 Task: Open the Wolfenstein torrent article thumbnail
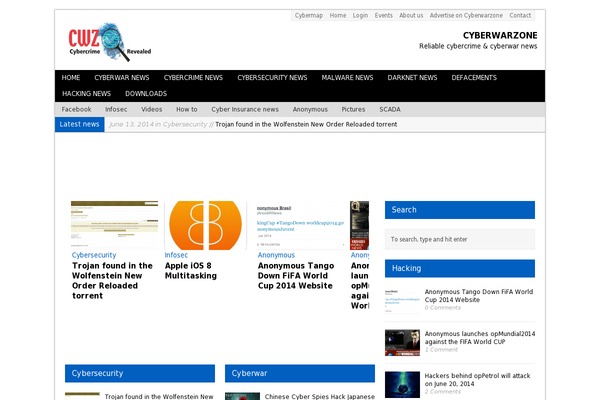[114, 225]
